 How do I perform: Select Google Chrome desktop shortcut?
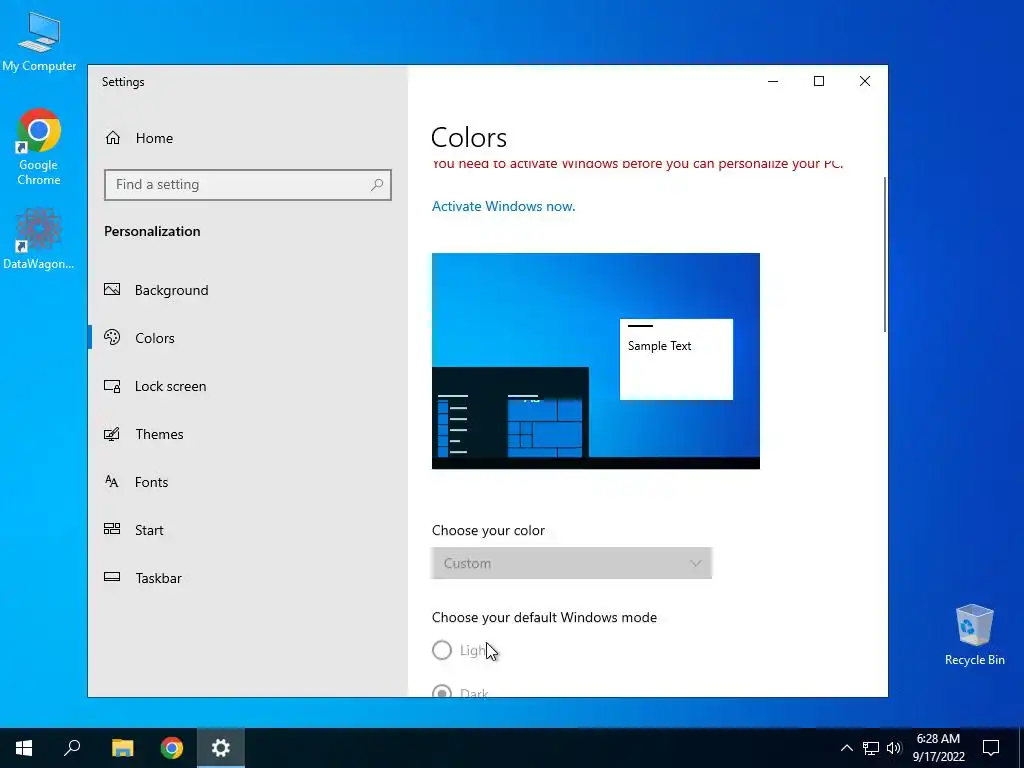[39, 146]
